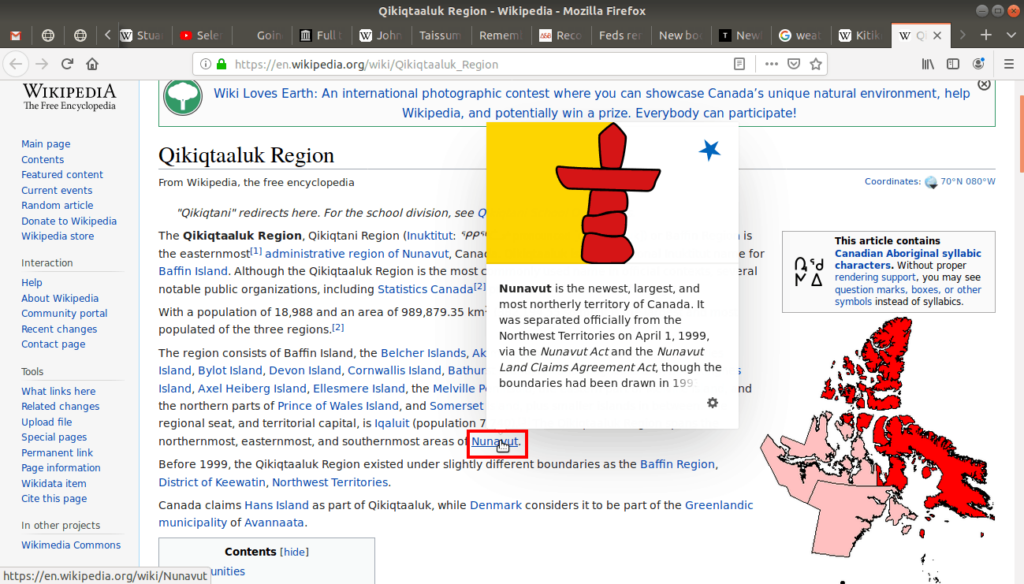This screenshot has height=584, width=1024.
Task: Open the 'Baffin Region' link
Action: coord(677,464)
